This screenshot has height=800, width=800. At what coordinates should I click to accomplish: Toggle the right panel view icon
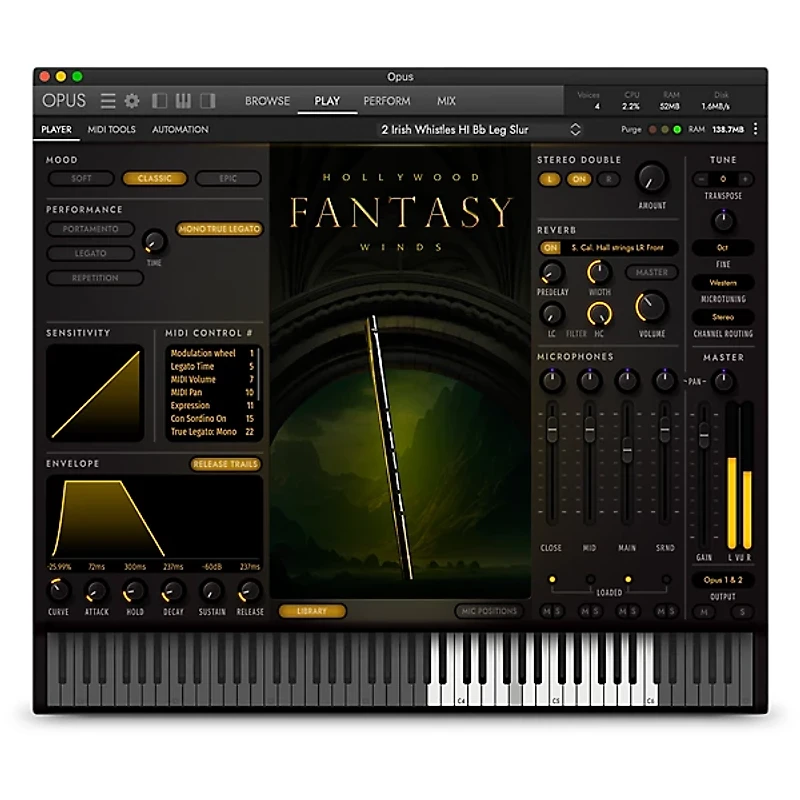click(205, 100)
